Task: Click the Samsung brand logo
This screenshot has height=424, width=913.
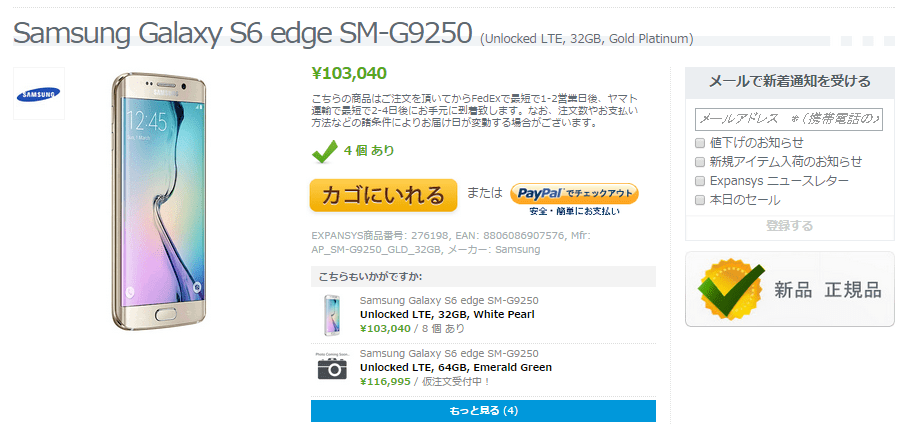Action: point(38,93)
